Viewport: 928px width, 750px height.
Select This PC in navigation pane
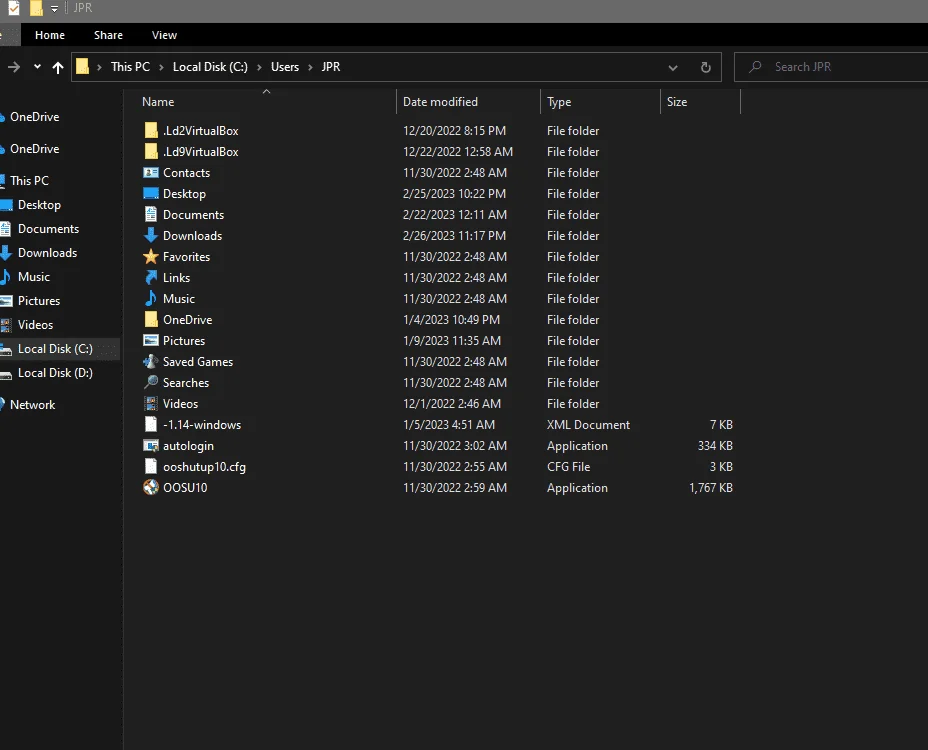[x=29, y=181]
